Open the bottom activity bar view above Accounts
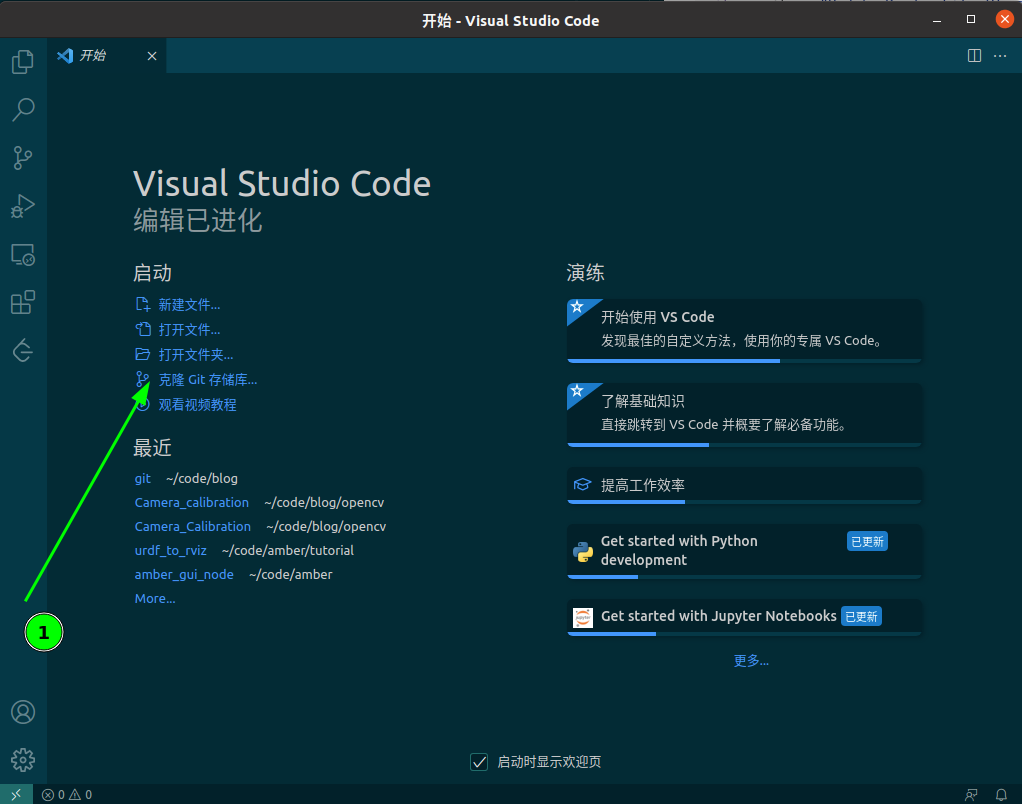Image resolution: width=1022 pixels, height=804 pixels. coord(23,351)
